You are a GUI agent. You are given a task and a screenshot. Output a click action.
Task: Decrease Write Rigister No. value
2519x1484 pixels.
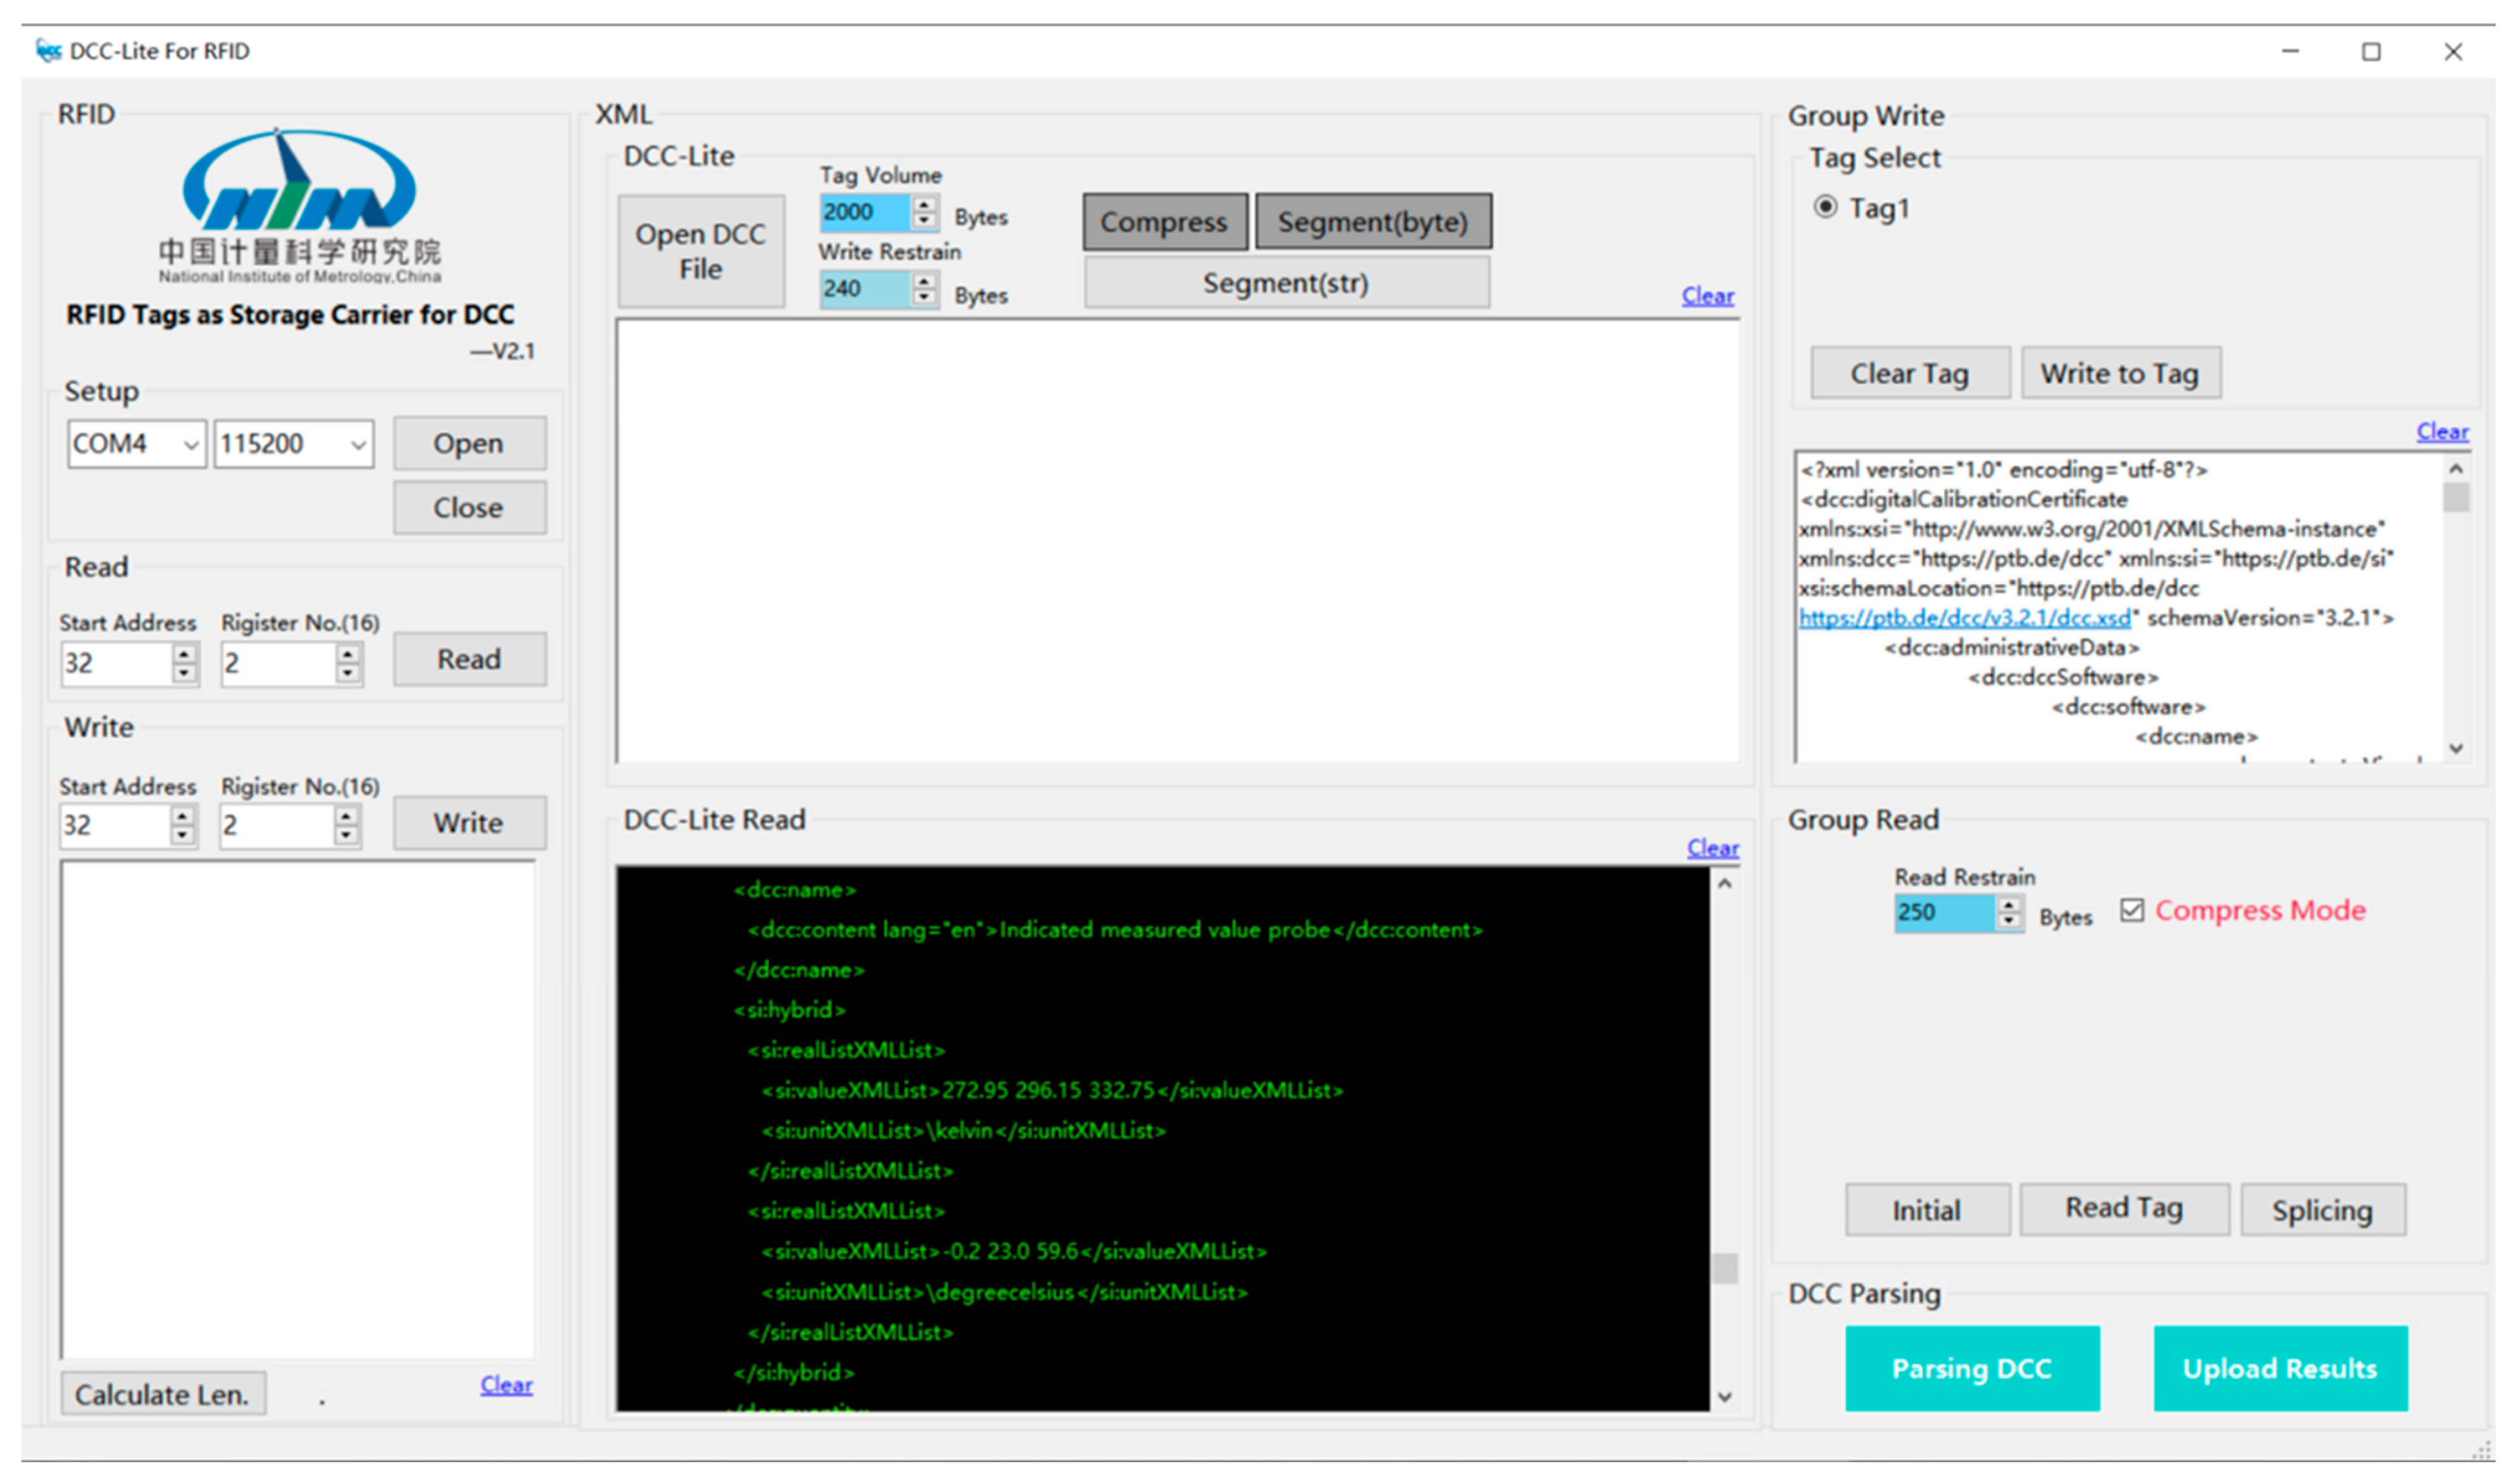[x=346, y=835]
